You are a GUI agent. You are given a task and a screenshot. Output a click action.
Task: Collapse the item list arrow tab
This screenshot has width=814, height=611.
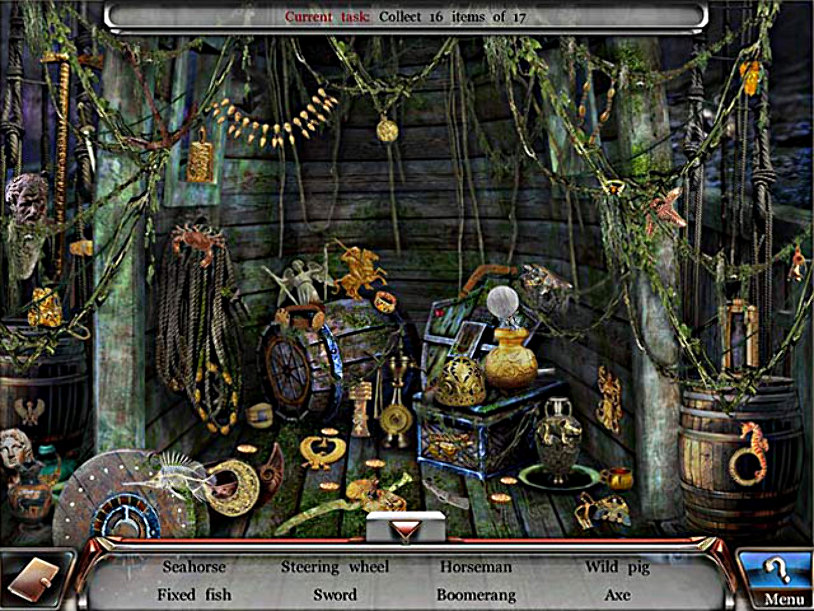(x=405, y=528)
